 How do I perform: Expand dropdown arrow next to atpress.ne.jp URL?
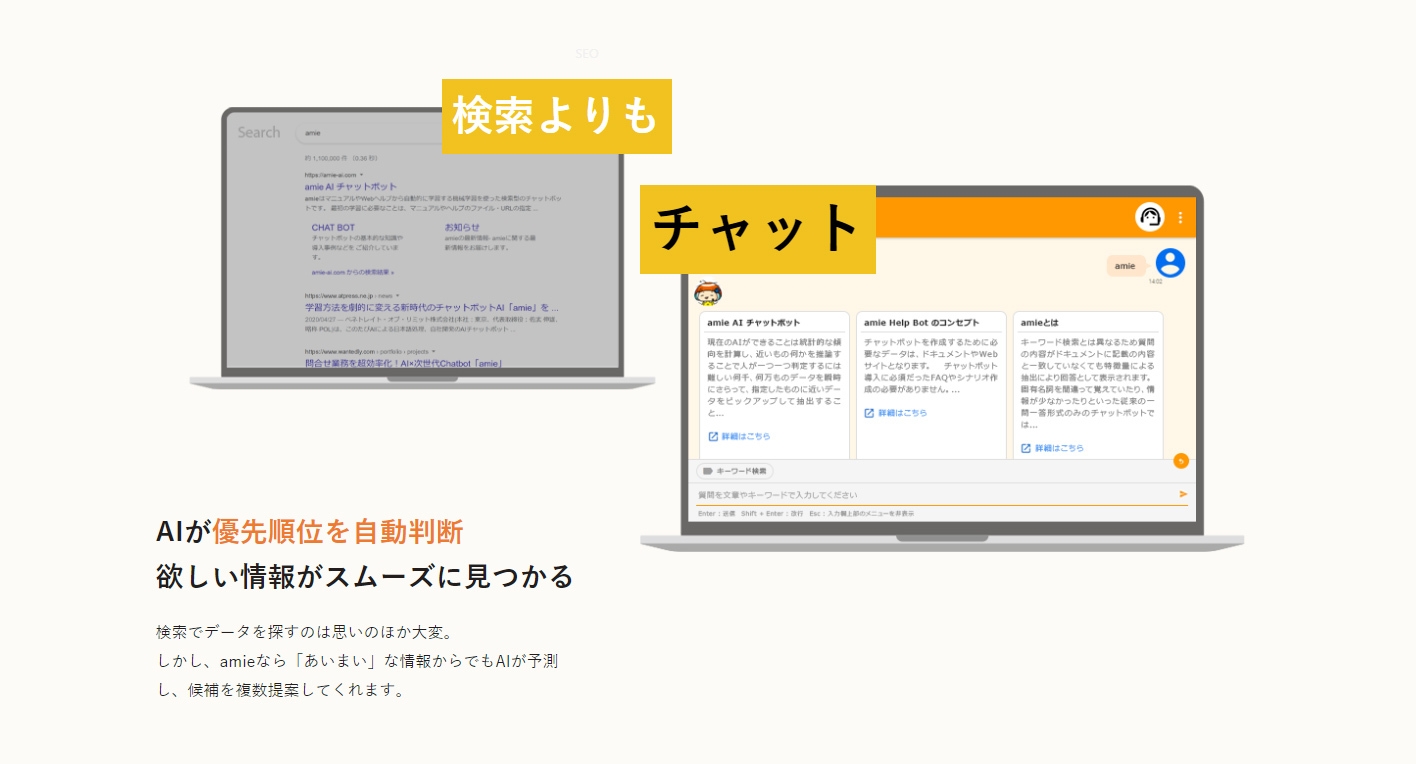point(397,296)
